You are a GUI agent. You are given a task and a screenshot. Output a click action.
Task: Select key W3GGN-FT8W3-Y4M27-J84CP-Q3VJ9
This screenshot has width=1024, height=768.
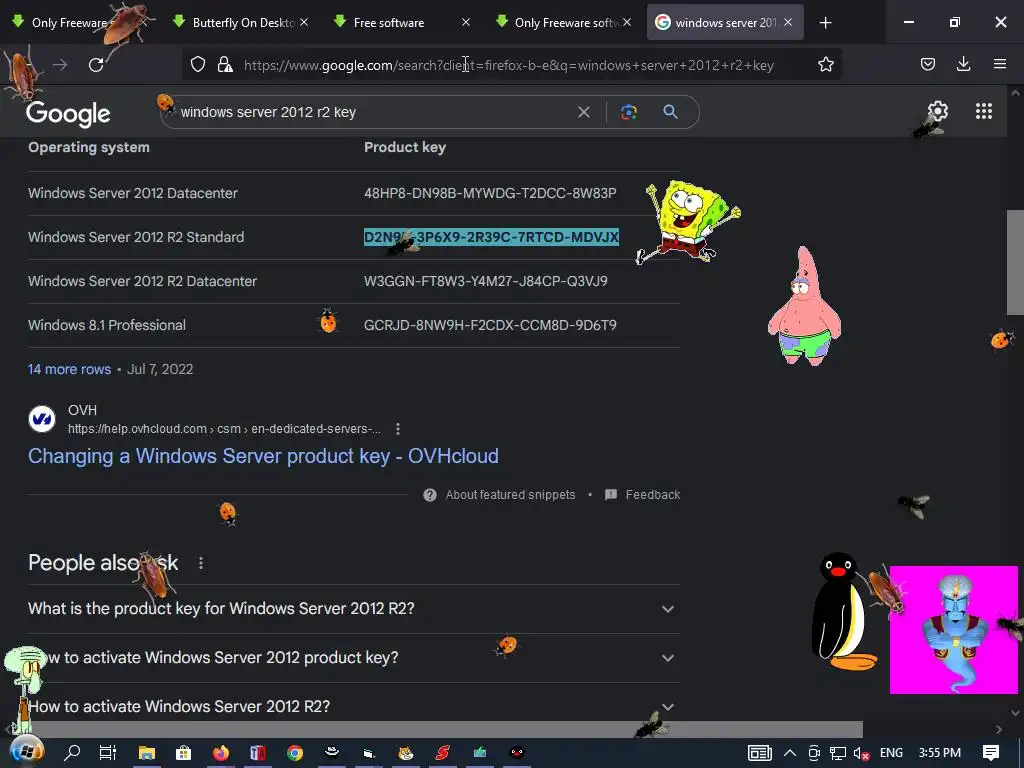point(485,281)
